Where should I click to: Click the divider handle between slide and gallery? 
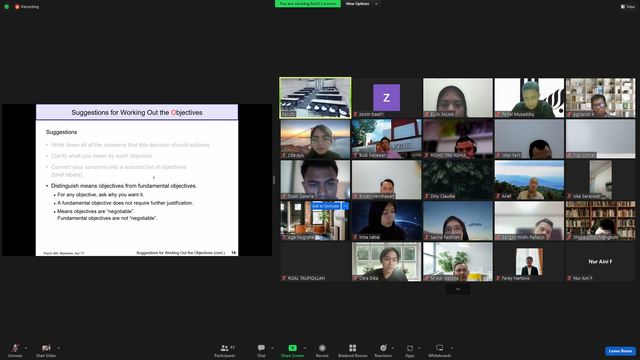point(274,180)
